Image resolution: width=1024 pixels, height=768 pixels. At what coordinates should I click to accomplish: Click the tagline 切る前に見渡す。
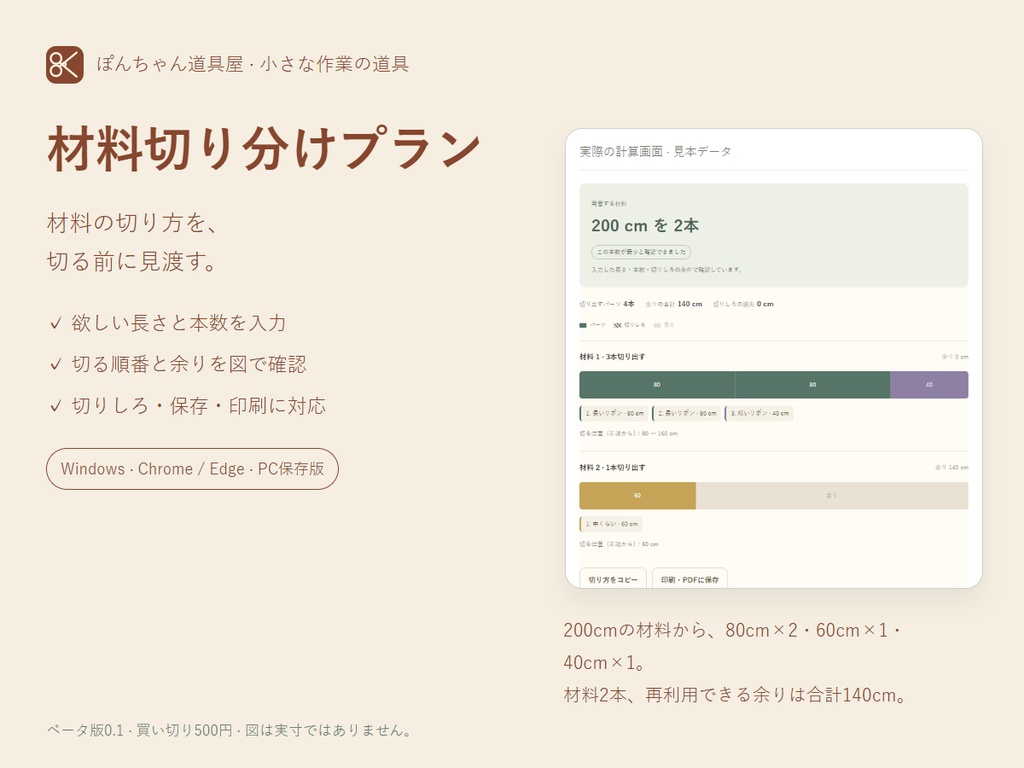click(132, 262)
